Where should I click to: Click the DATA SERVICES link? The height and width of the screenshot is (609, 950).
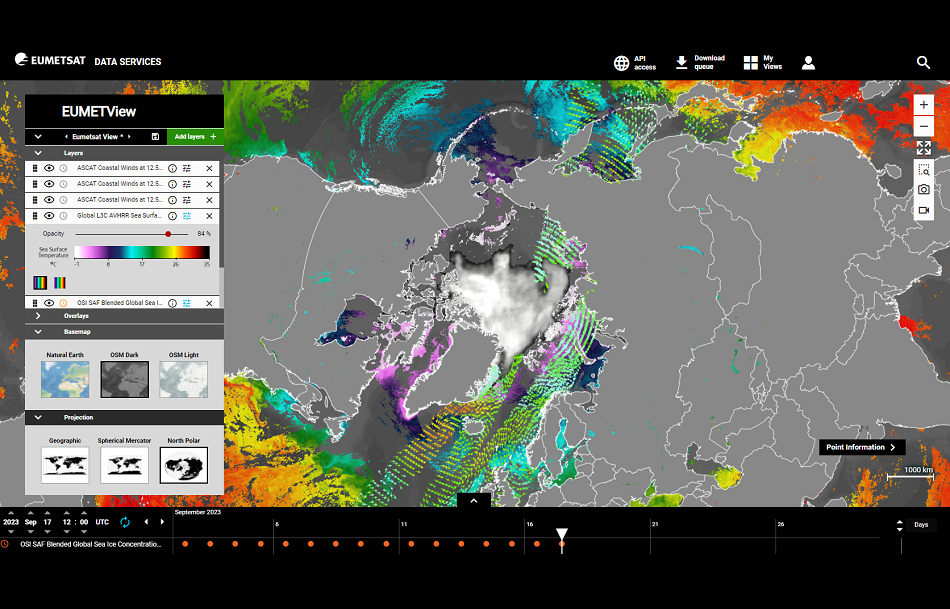(x=128, y=61)
